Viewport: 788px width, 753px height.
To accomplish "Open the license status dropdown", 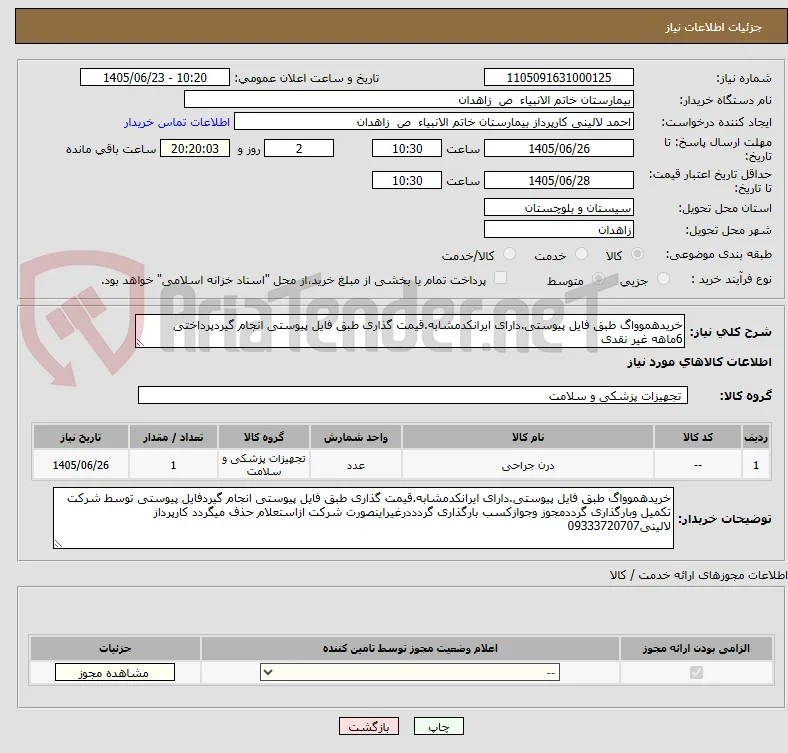I will [410, 673].
